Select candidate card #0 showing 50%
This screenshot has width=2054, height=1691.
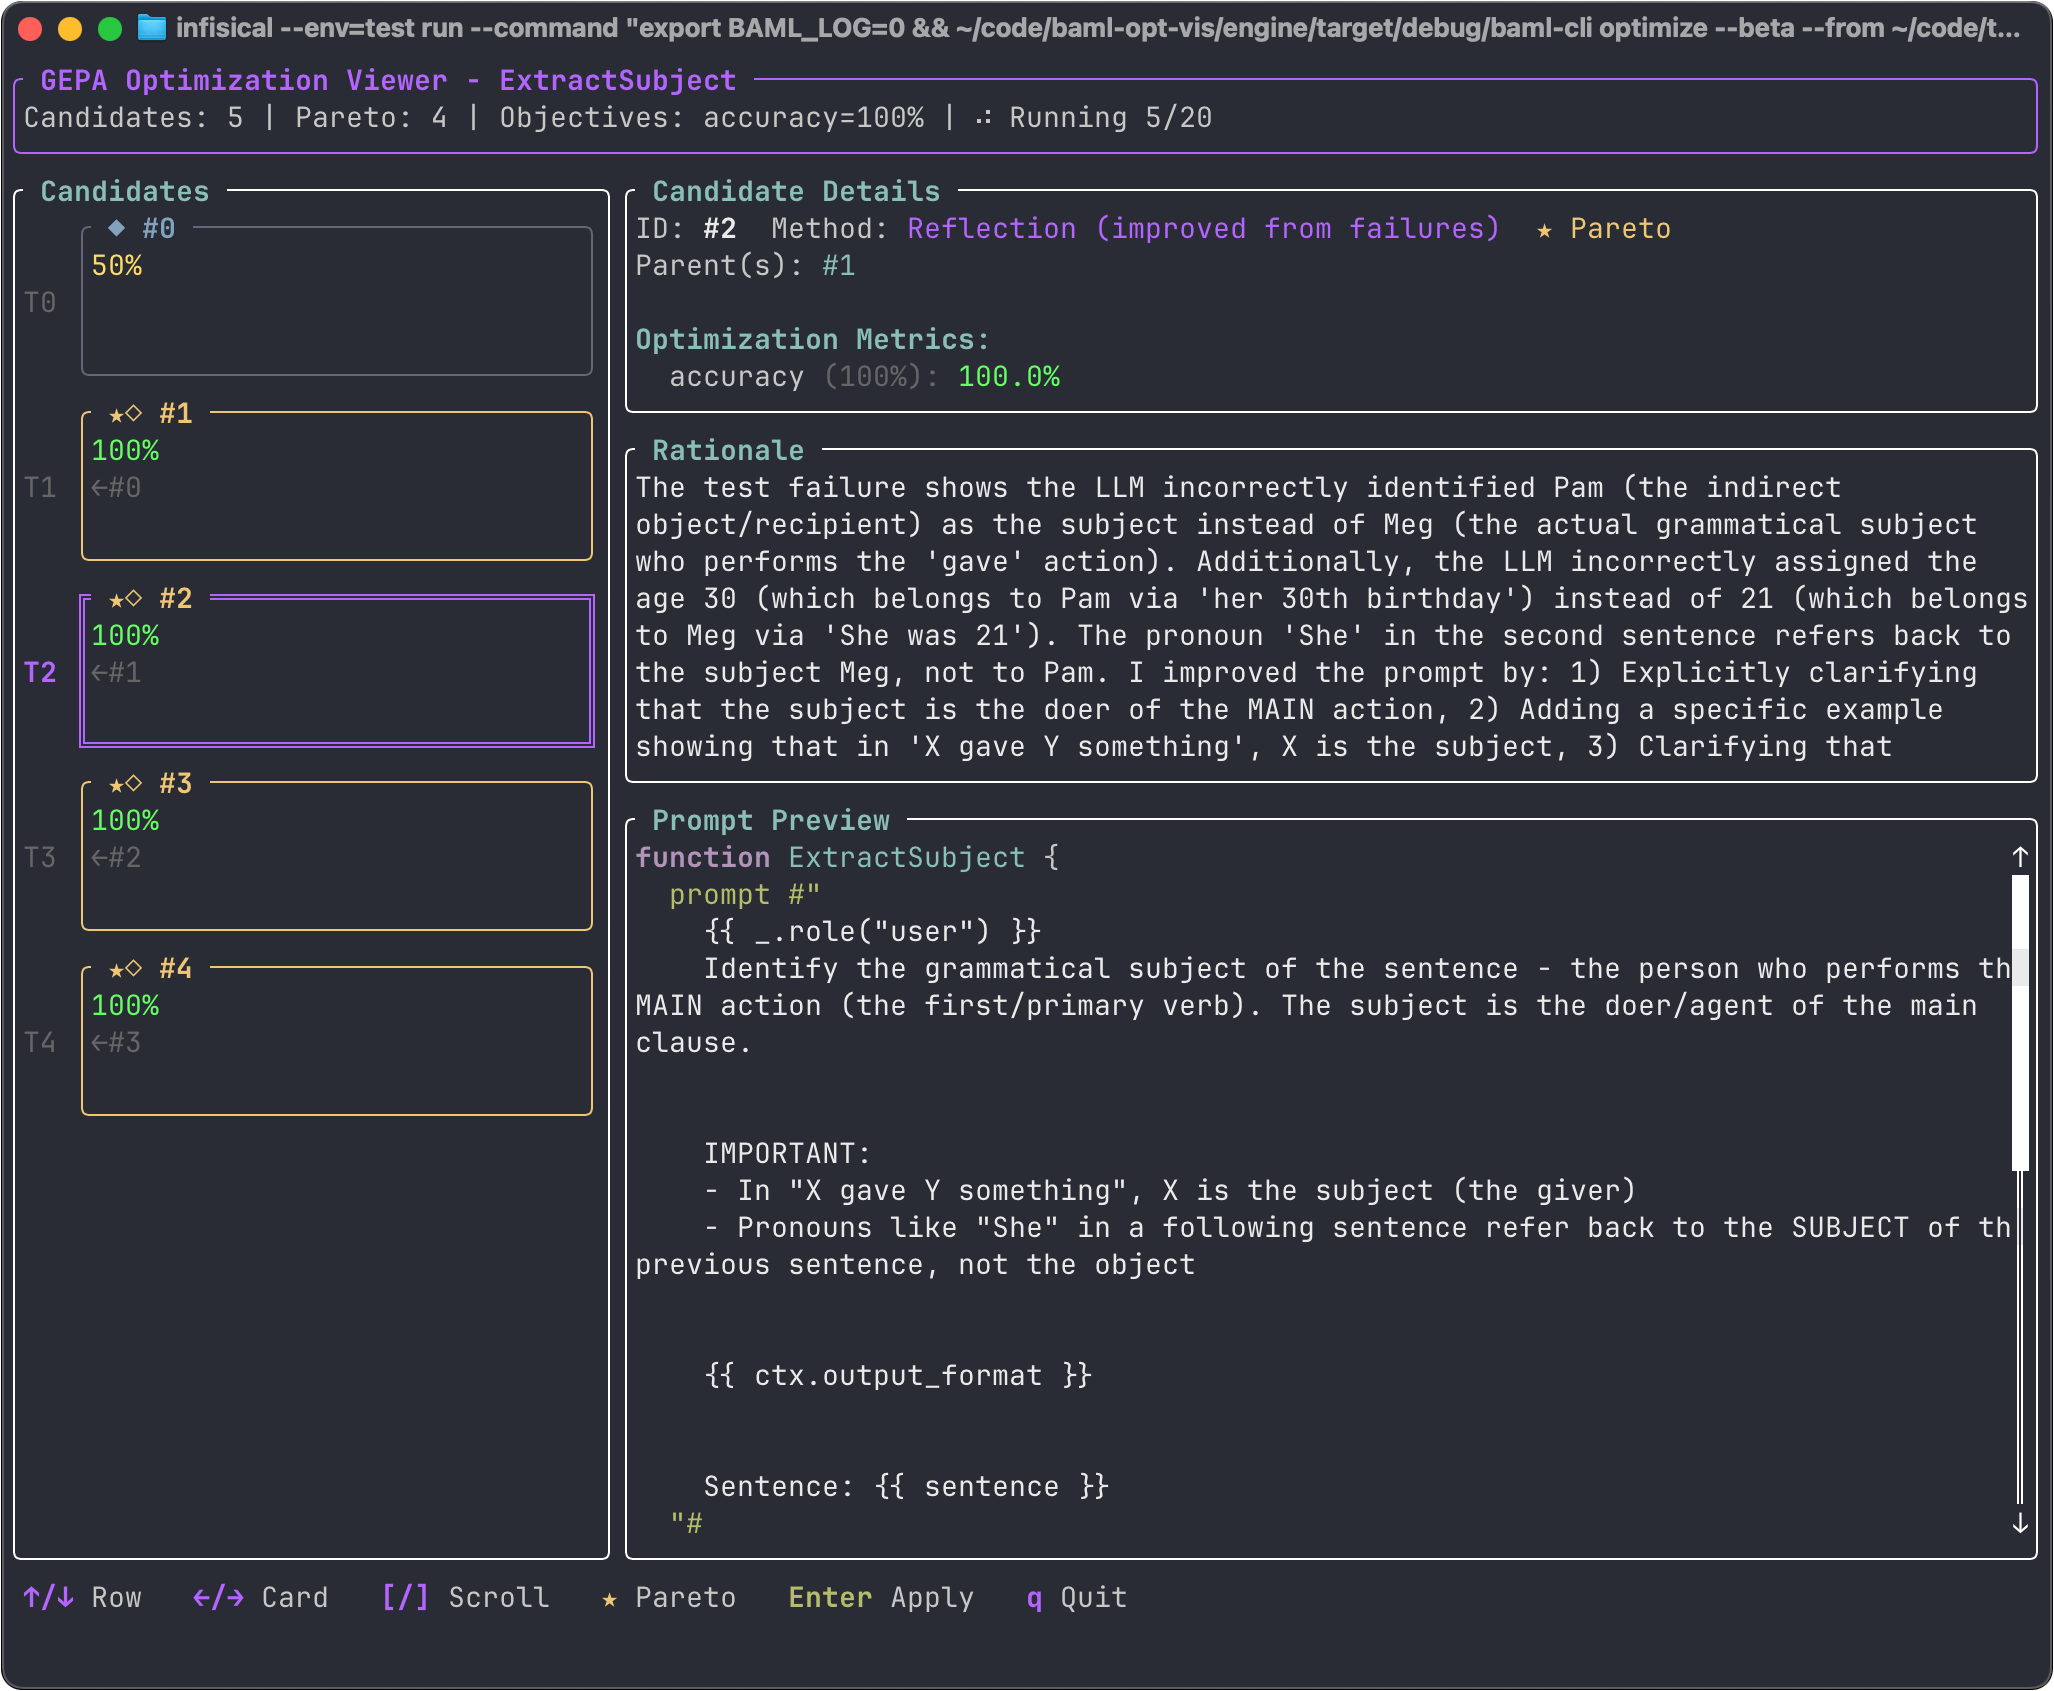(x=336, y=300)
